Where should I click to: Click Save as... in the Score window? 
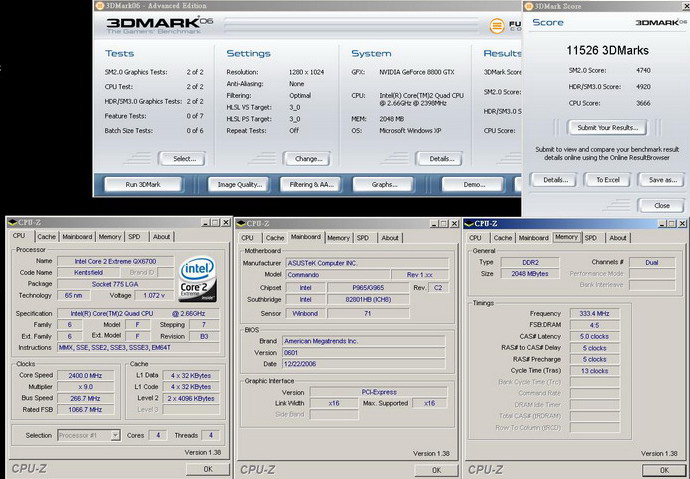point(662,179)
